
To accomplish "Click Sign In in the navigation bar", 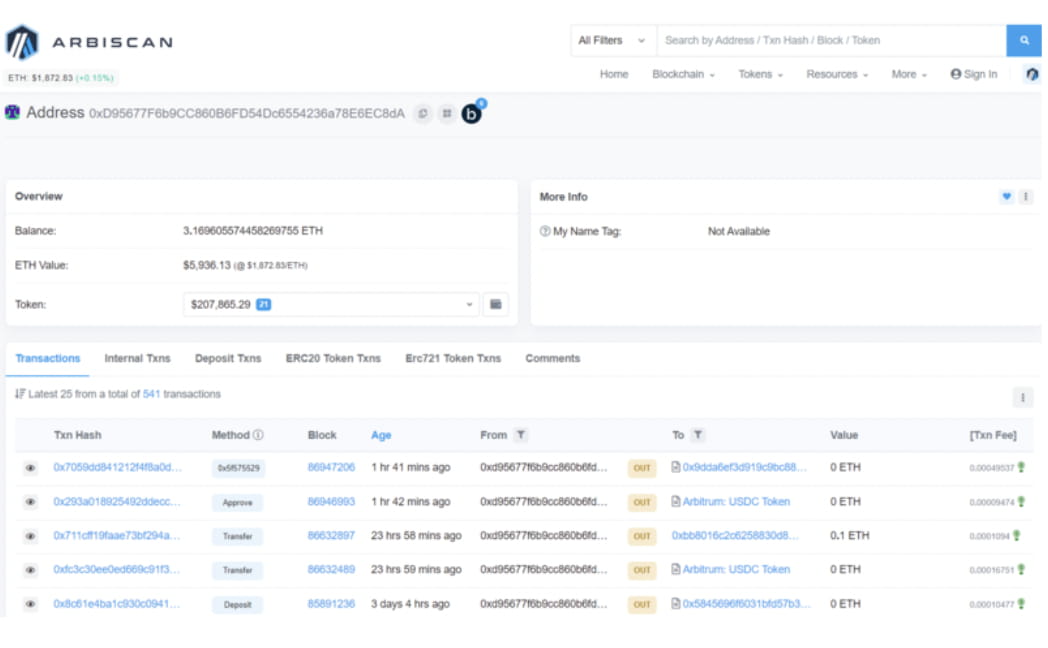I will 973,74.
